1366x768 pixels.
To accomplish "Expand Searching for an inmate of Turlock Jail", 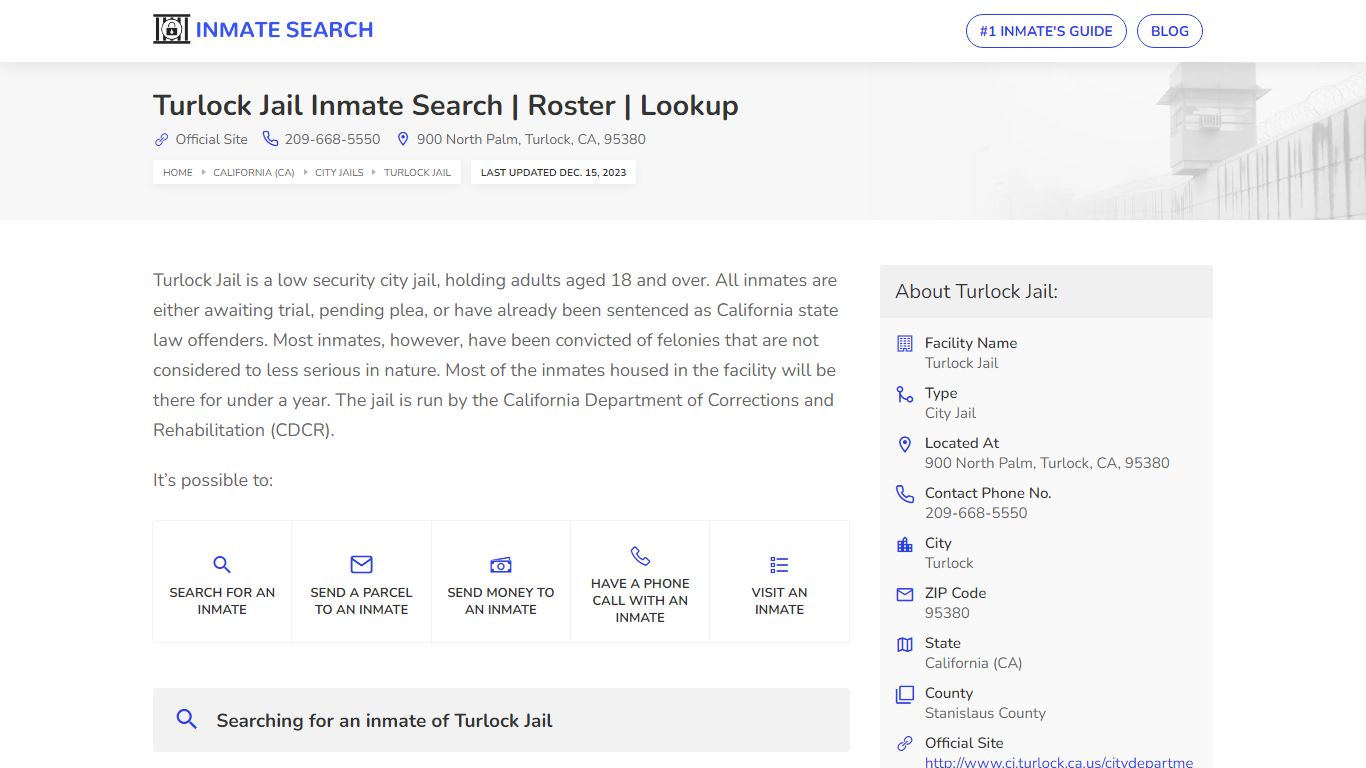I will pos(501,720).
